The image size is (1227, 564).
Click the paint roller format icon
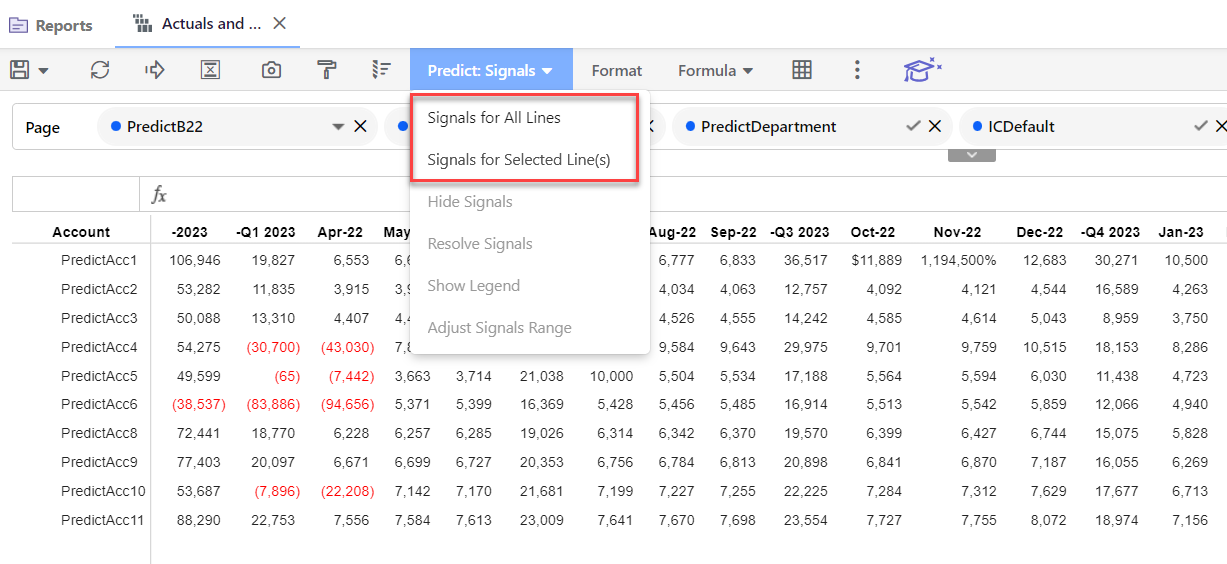pyautogui.click(x=327, y=70)
